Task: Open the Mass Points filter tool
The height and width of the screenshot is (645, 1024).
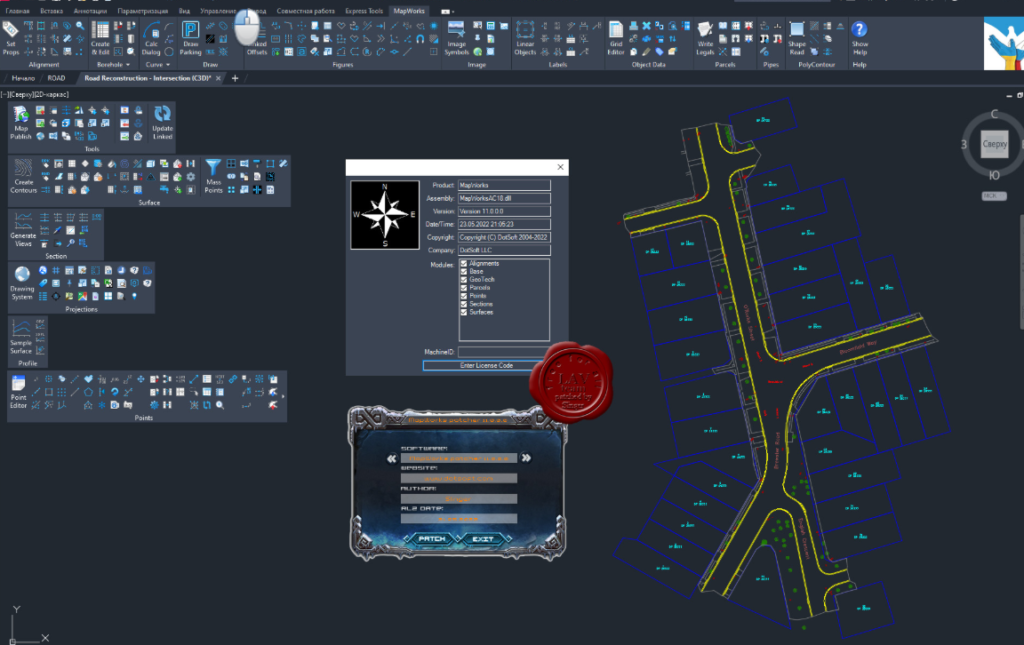Action: pos(214,176)
